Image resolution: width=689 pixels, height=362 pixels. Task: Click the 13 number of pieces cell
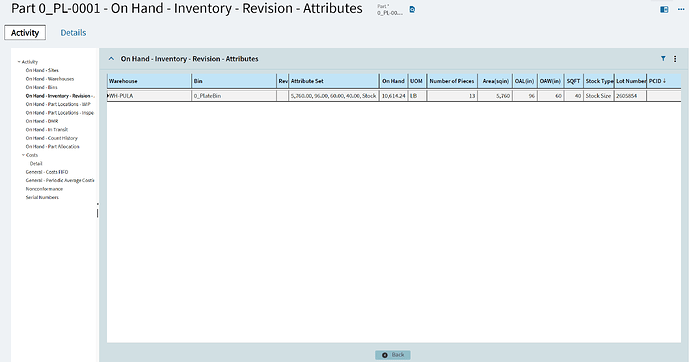(x=452, y=96)
